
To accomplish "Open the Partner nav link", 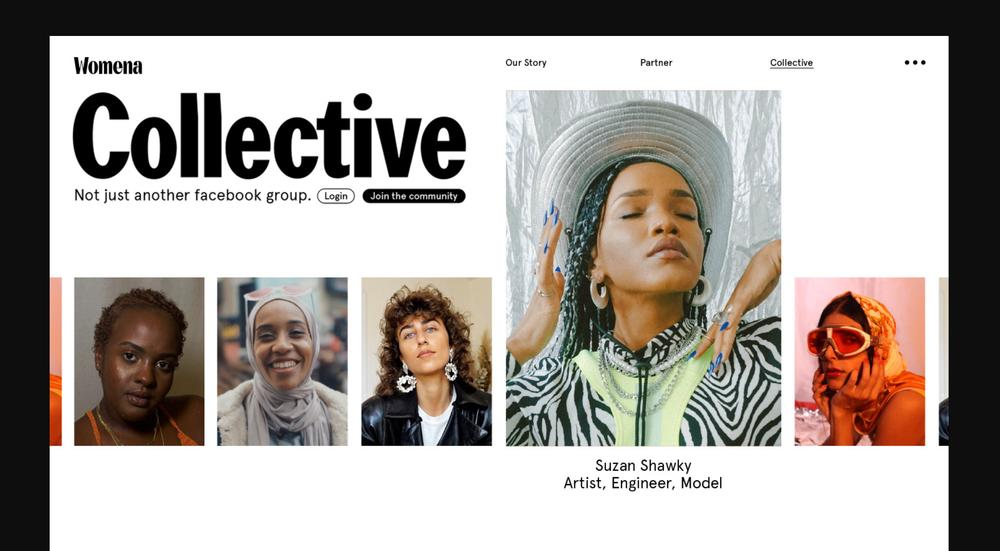I will tap(656, 62).
